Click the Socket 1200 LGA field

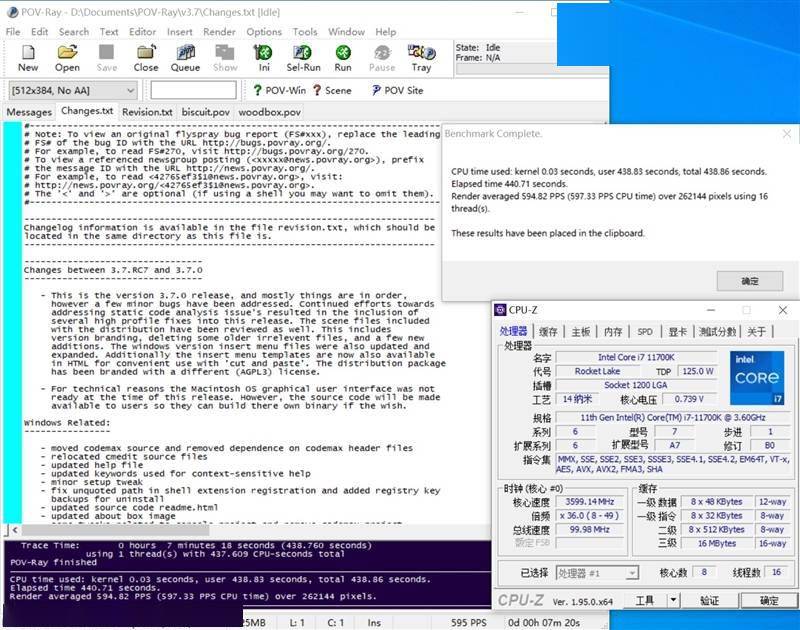(x=636, y=385)
